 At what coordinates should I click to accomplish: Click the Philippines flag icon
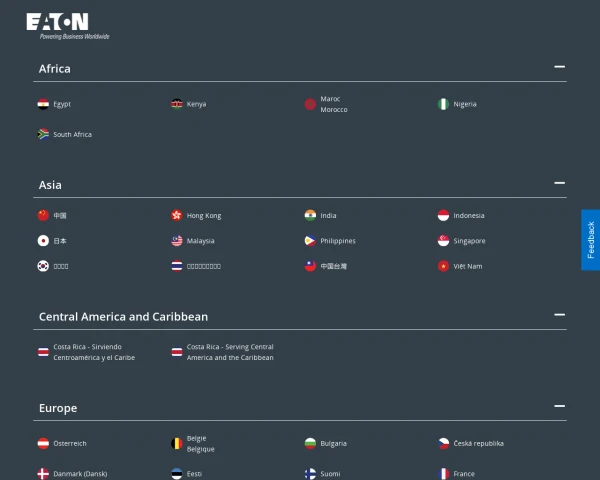point(310,241)
